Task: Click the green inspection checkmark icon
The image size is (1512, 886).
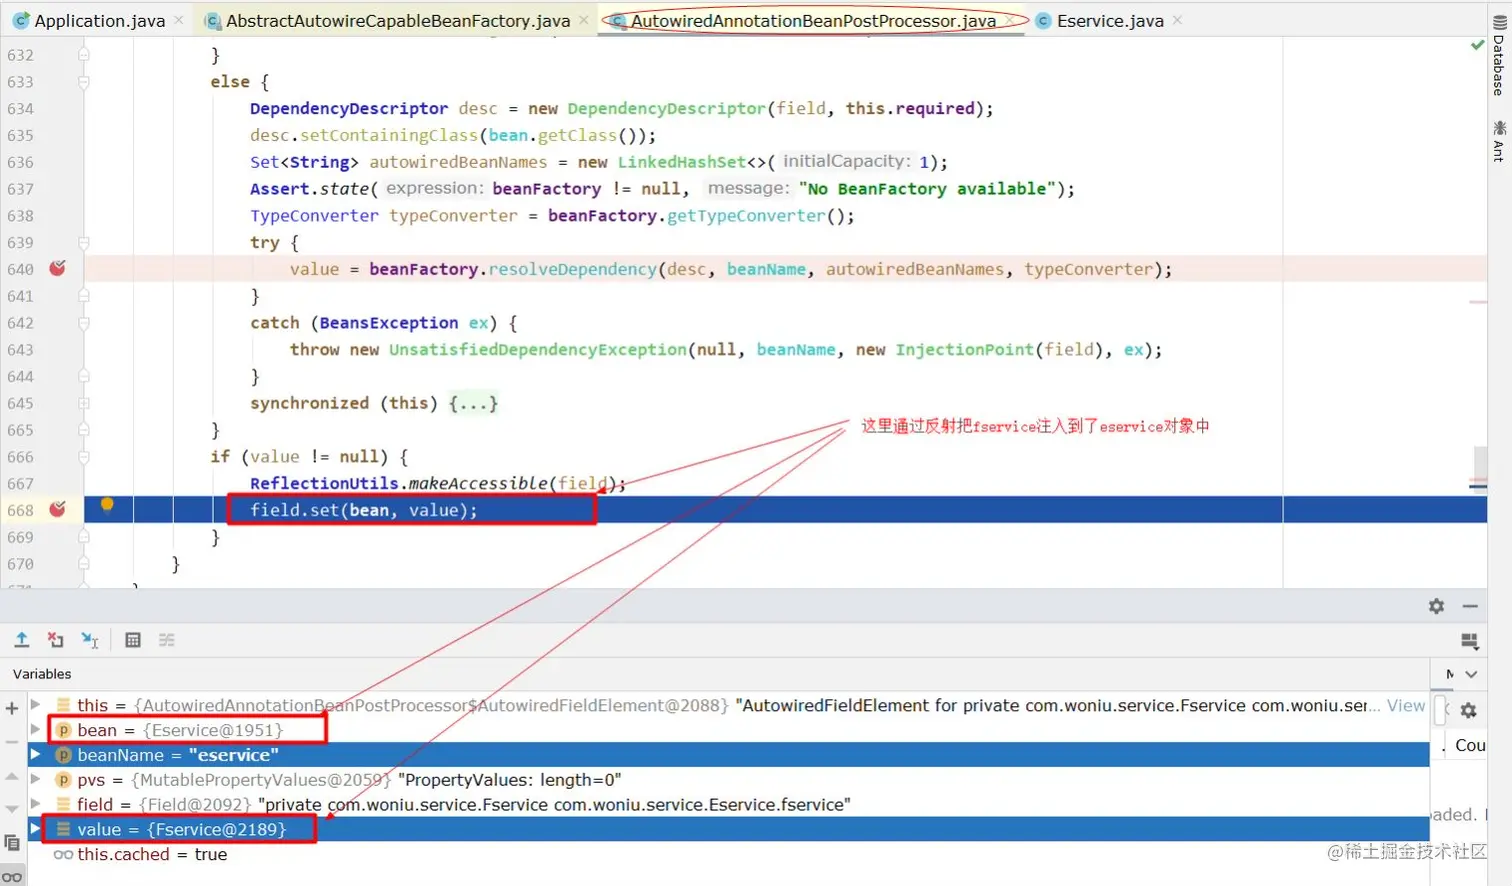Action: 1477,45
